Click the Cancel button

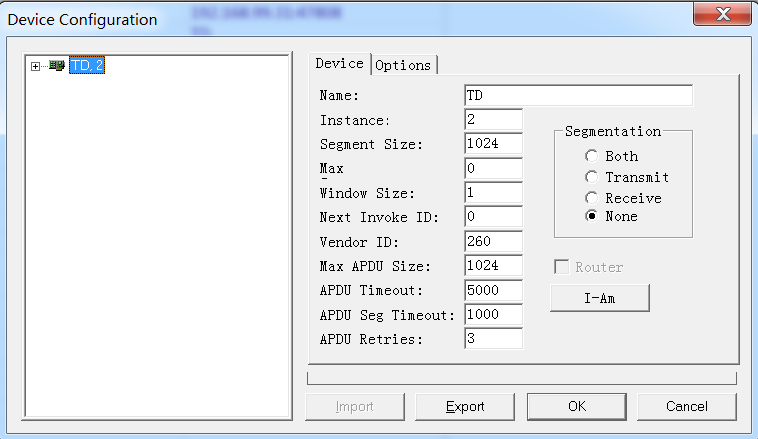click(687, 407)
